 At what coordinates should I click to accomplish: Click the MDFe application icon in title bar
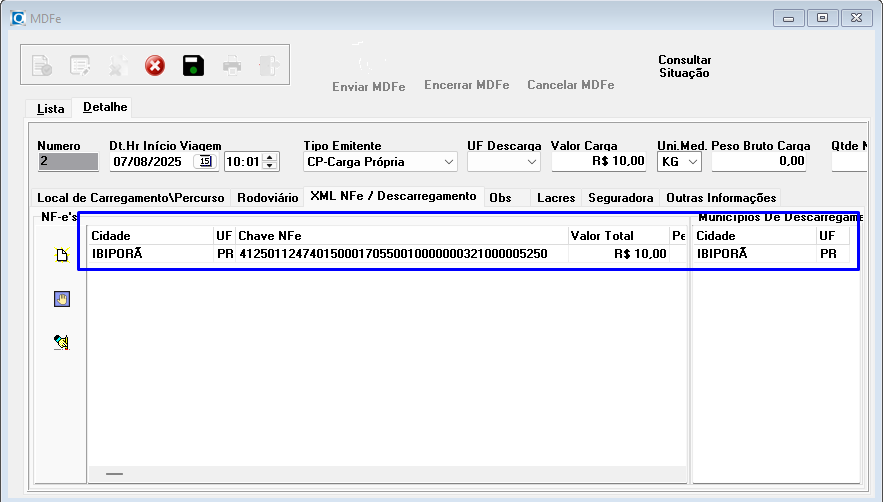pos(17,17)
